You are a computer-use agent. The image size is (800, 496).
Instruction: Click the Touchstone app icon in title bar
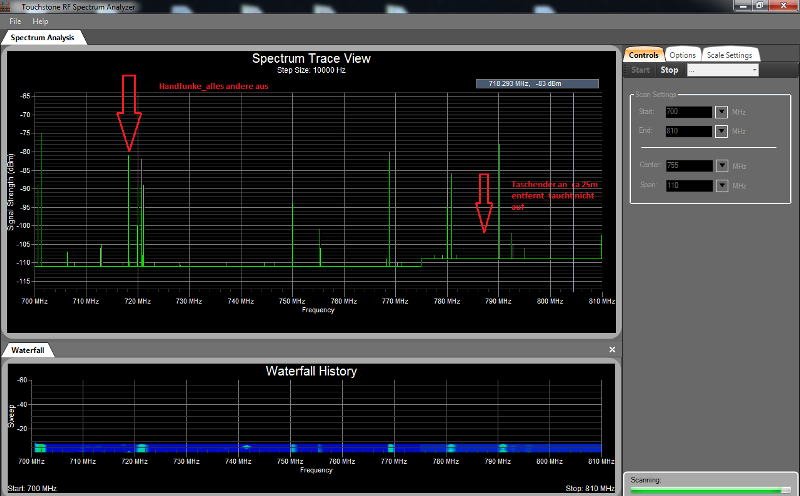(x=5, y=7)
